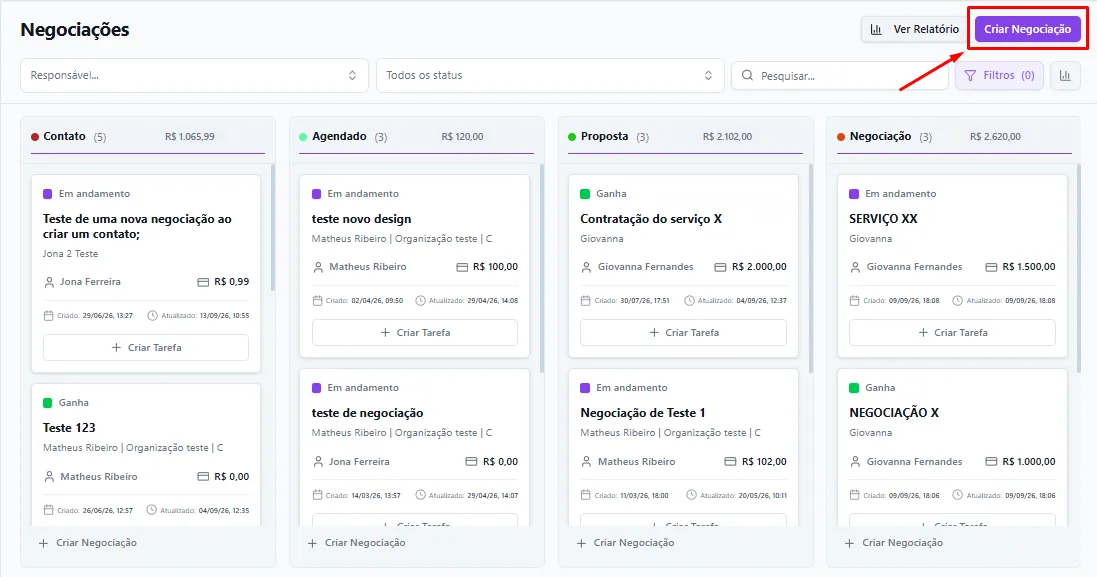Click the card icon beside R$ 0,99
Viewport: 1097px width, 577px height.
203,283
